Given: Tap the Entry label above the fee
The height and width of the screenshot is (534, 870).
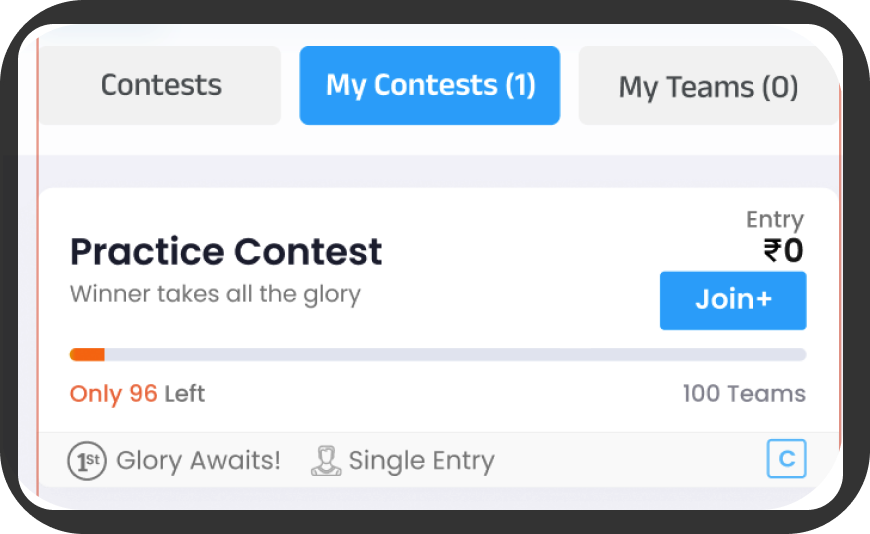Looking at the screenshot, I should (x=775, y=220).
